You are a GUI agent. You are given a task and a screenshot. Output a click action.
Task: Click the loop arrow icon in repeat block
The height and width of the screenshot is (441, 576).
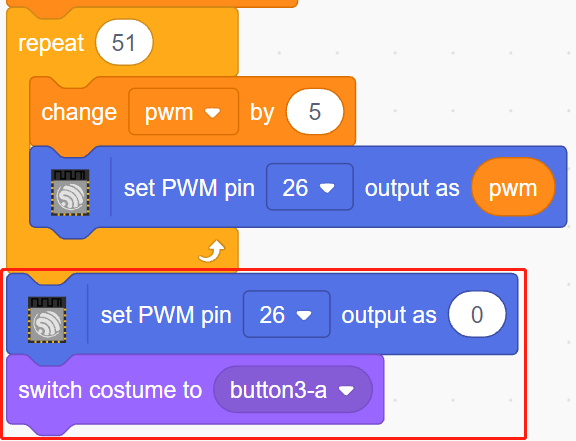point(212,251)
